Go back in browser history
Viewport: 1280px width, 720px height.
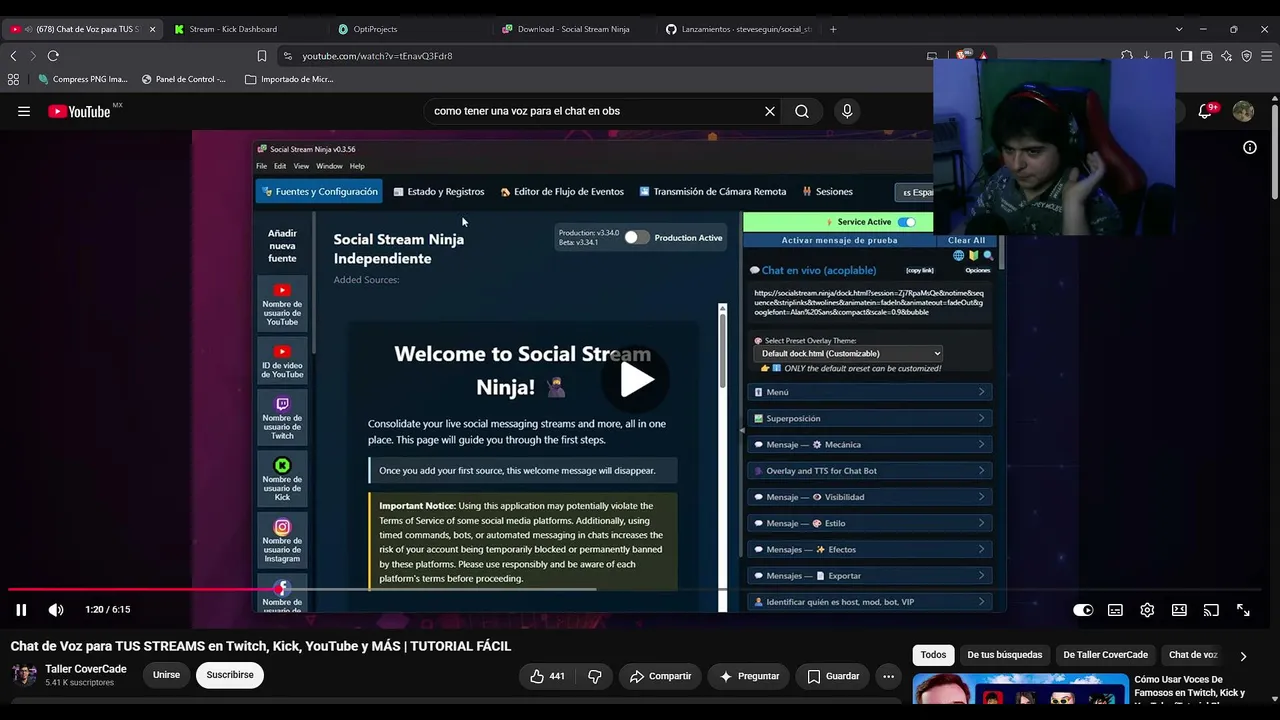click(14, 56)
